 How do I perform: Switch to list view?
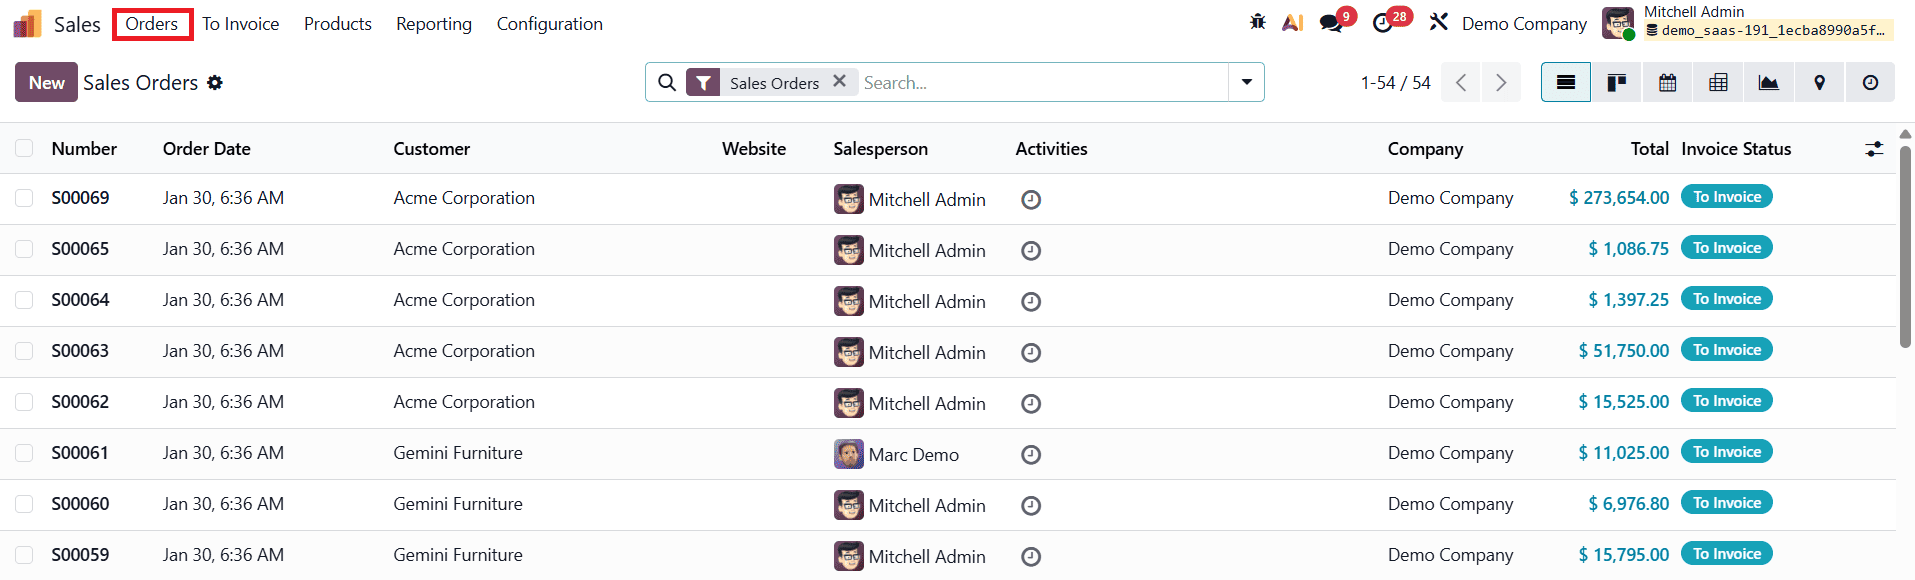coord(1566,82)
